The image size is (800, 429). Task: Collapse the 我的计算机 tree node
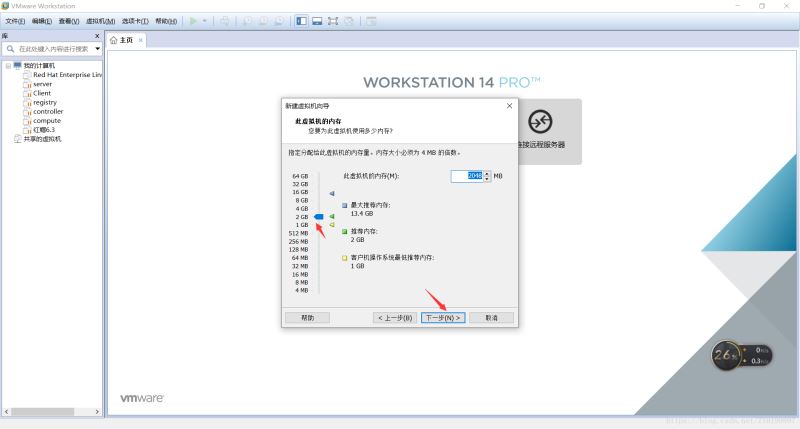pyautogui.click(x=8, y=66)
